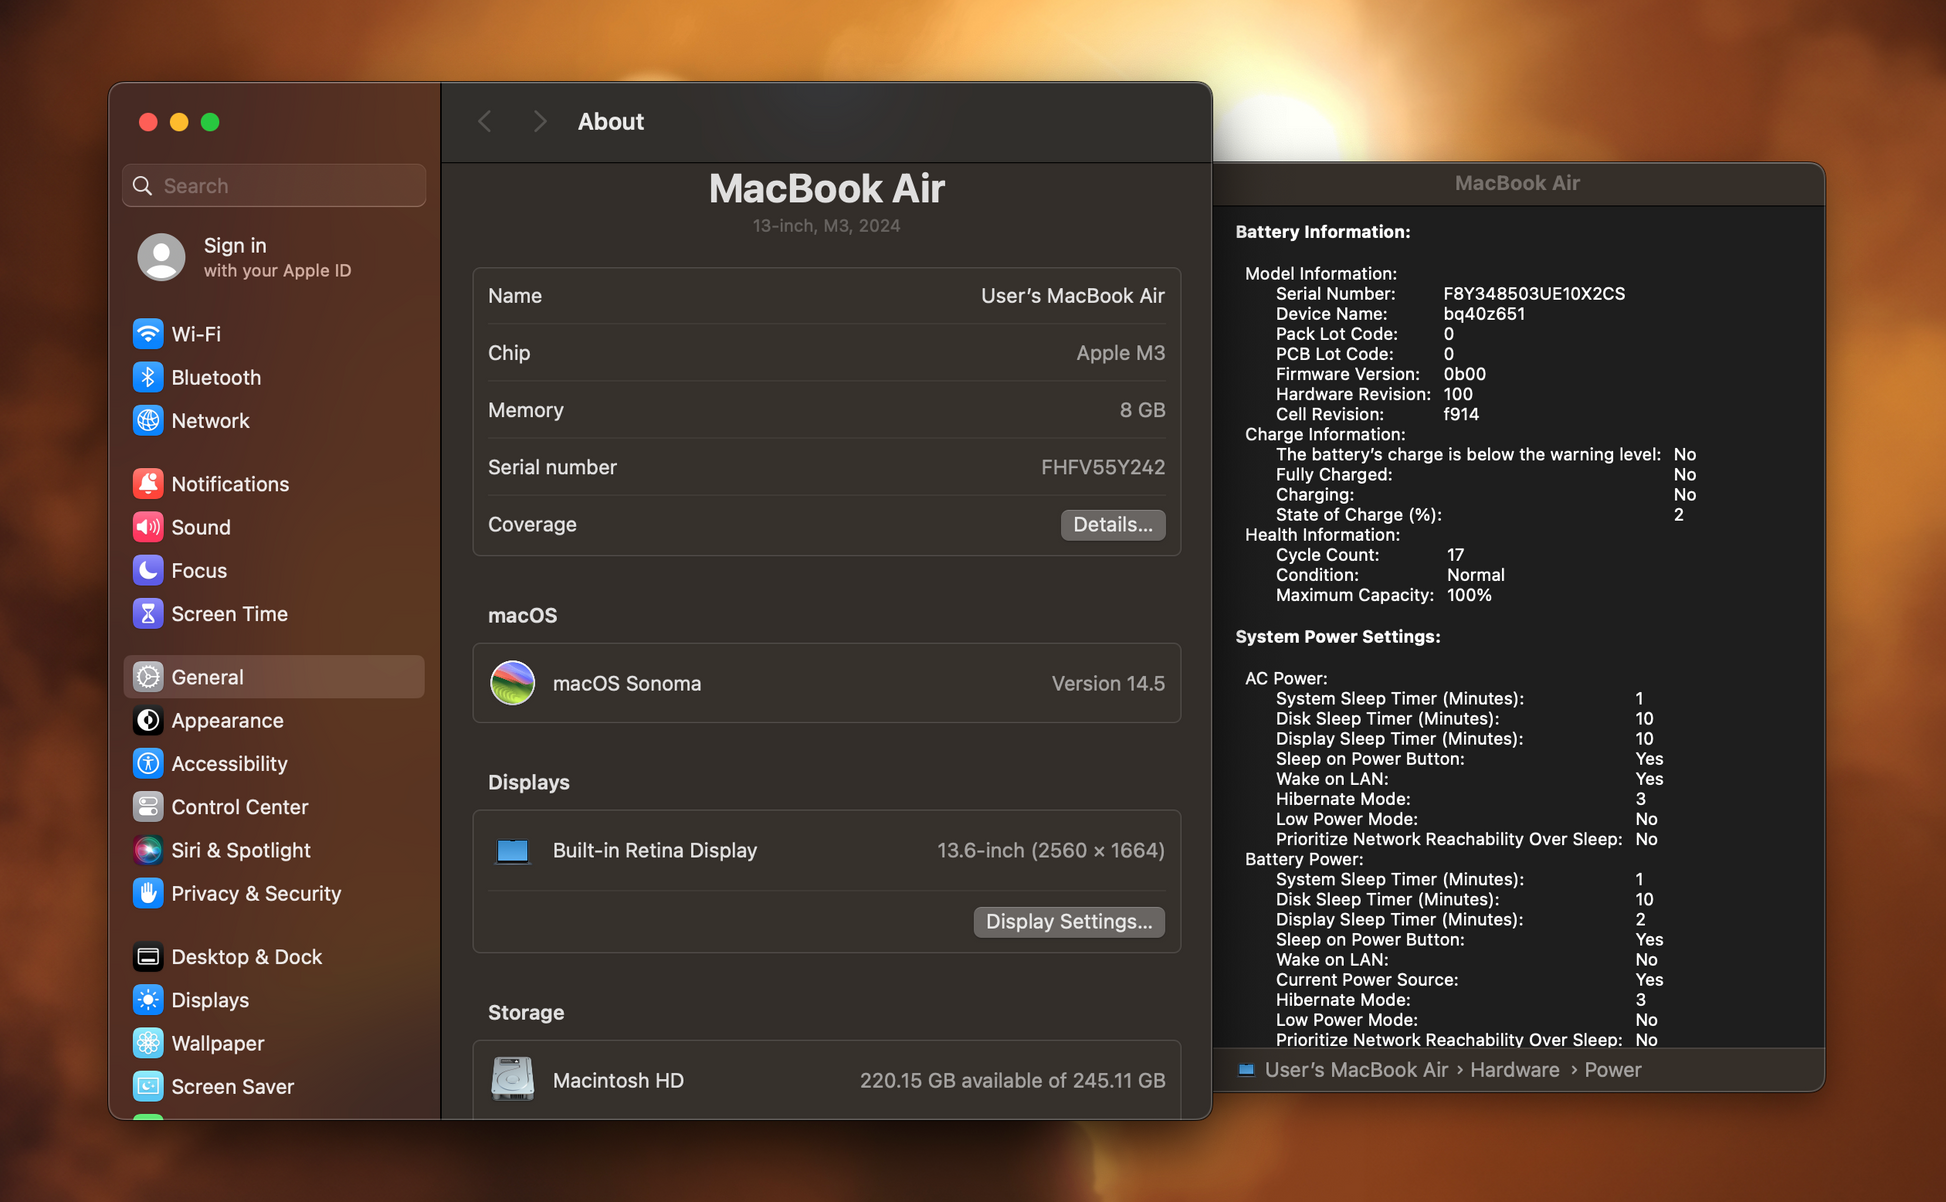Screen dimensions: 1946x1202
Task: Click the Accessibility sidebar icon
Action: click(148, 763)
